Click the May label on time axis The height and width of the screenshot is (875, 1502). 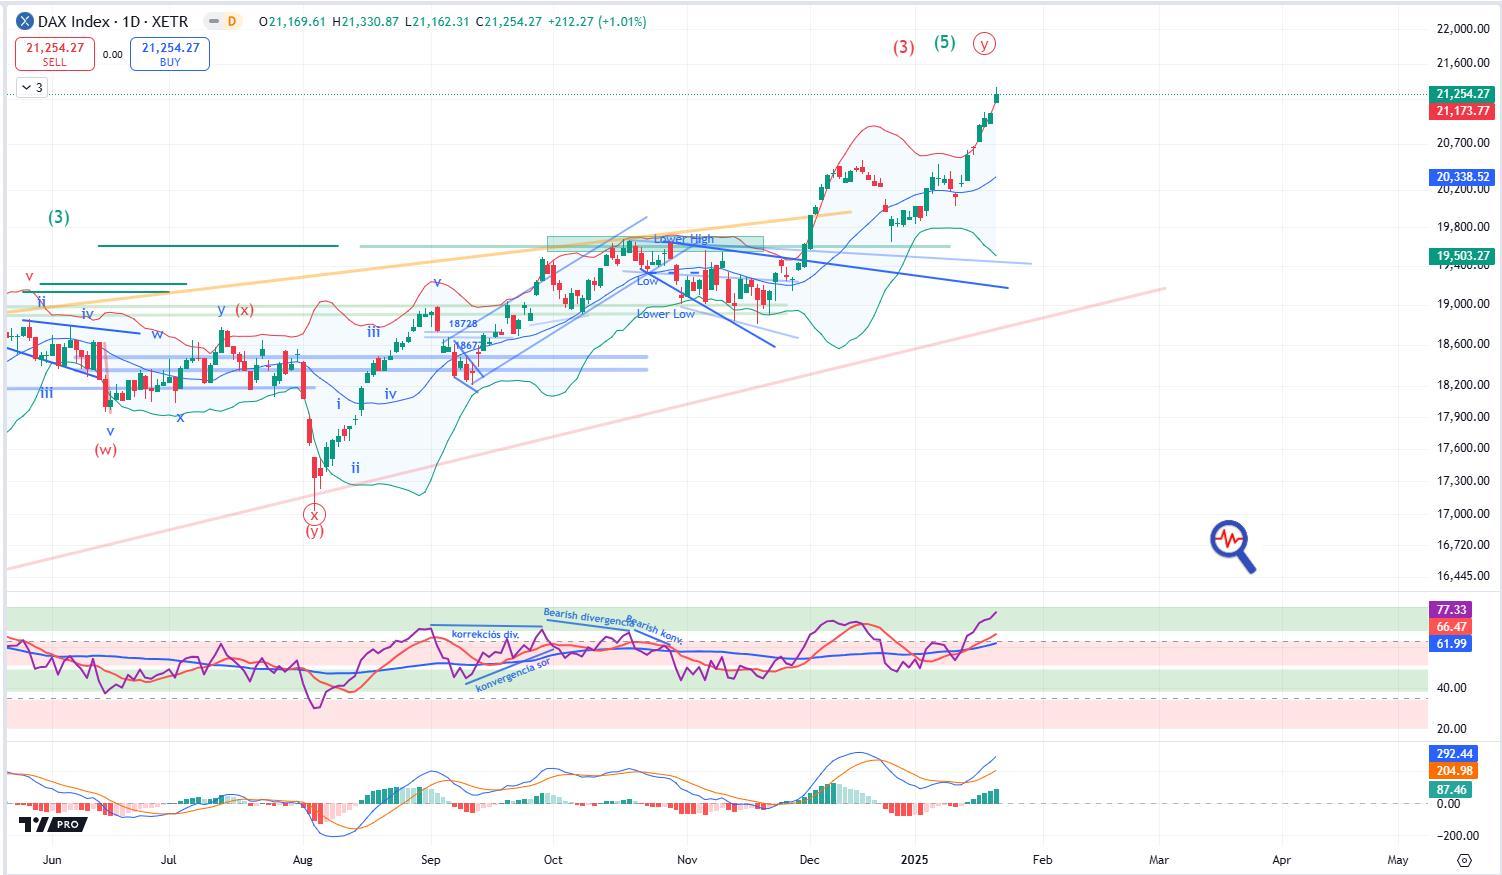click(x=1398, y=860)
